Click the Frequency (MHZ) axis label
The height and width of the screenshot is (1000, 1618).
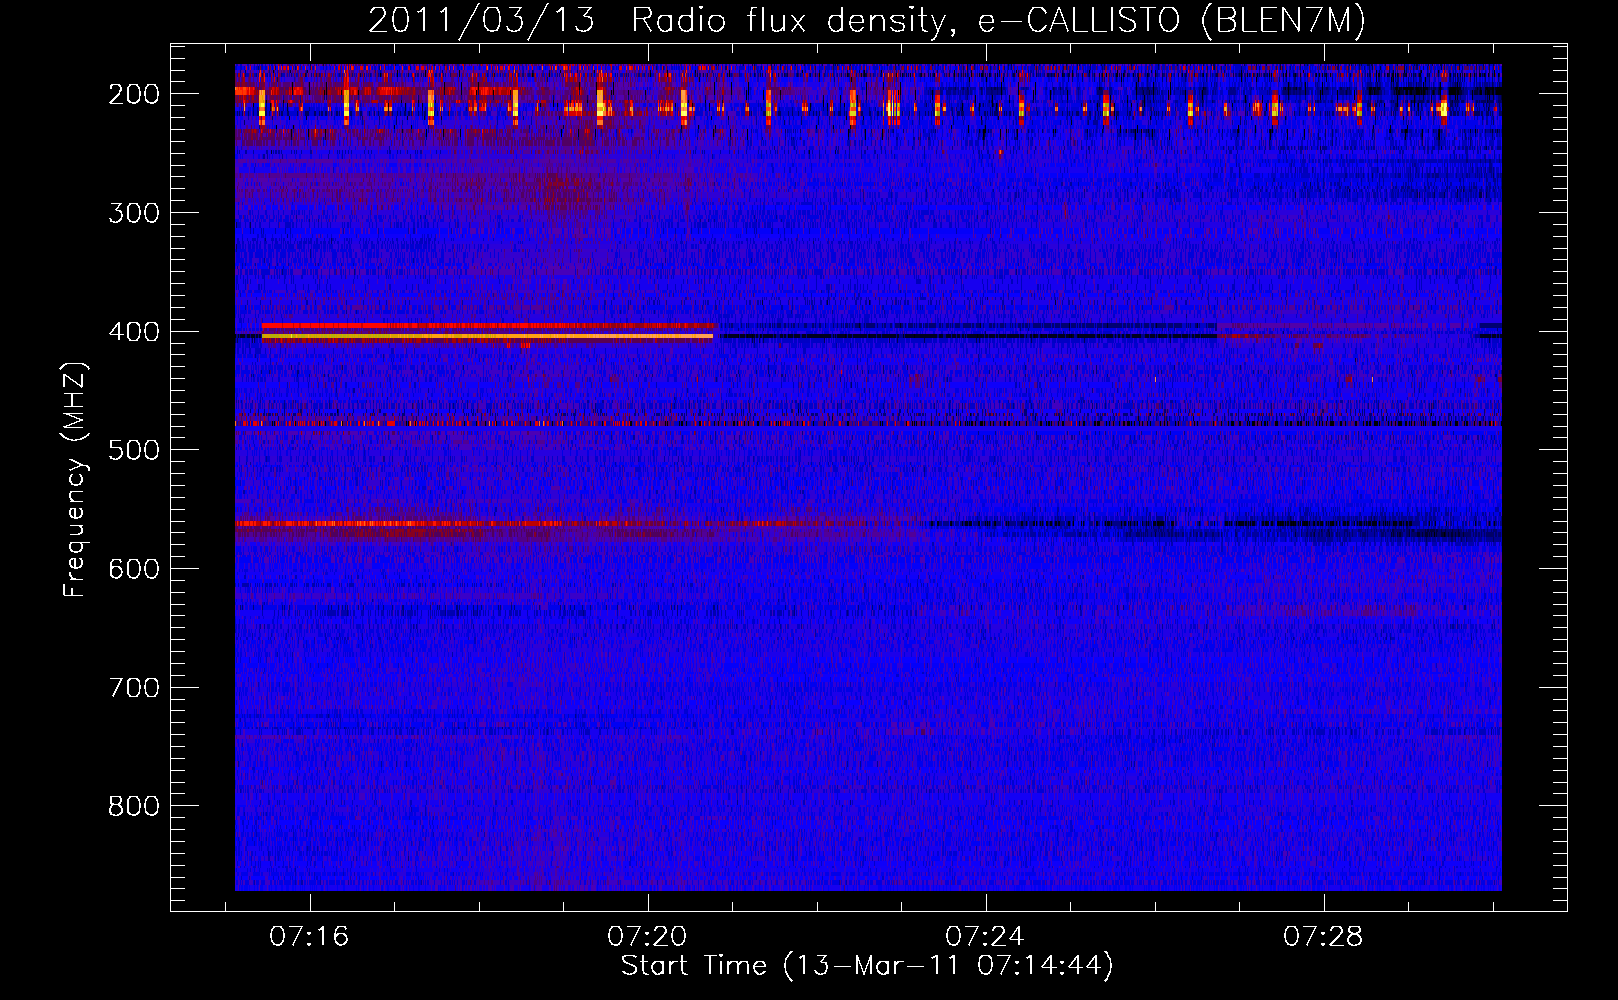(x=75, y=479)
